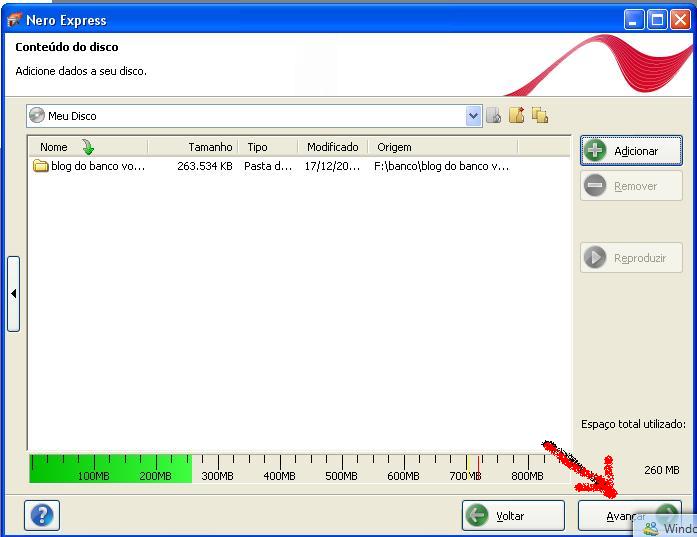Open the help question mark button

(42, 516)
